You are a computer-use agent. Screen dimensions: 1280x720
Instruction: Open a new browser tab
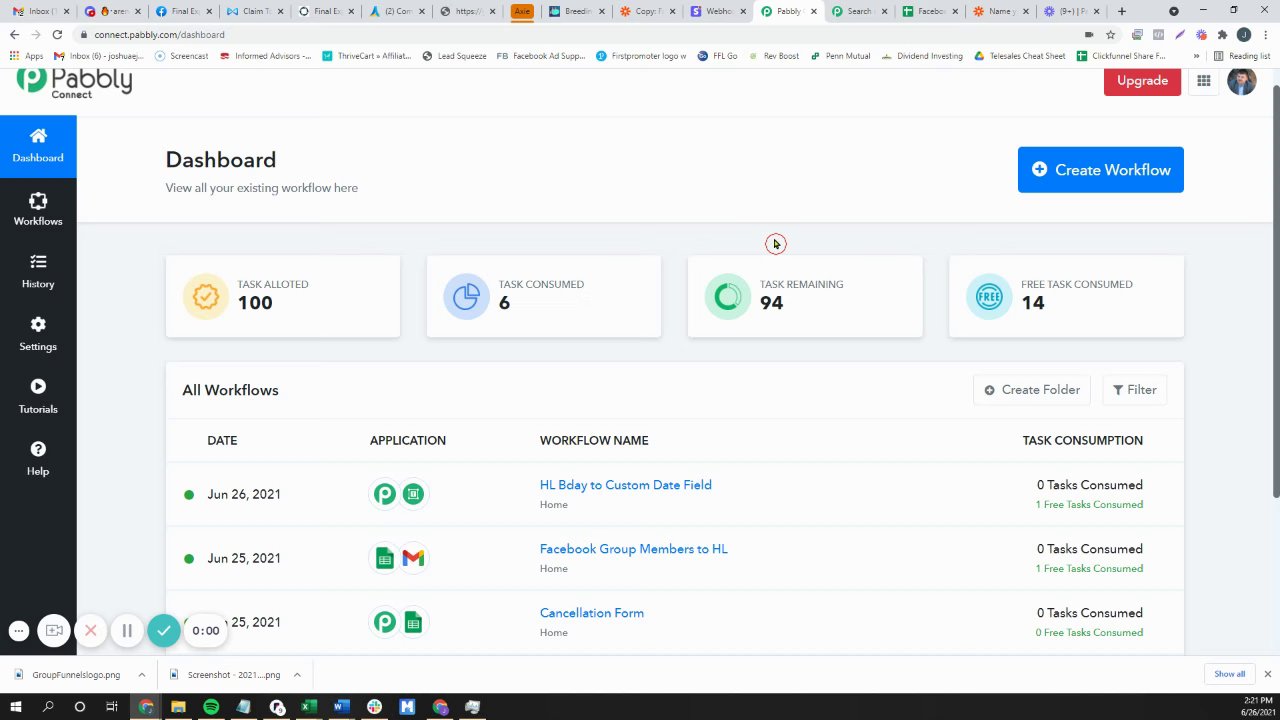[1122, 11]
